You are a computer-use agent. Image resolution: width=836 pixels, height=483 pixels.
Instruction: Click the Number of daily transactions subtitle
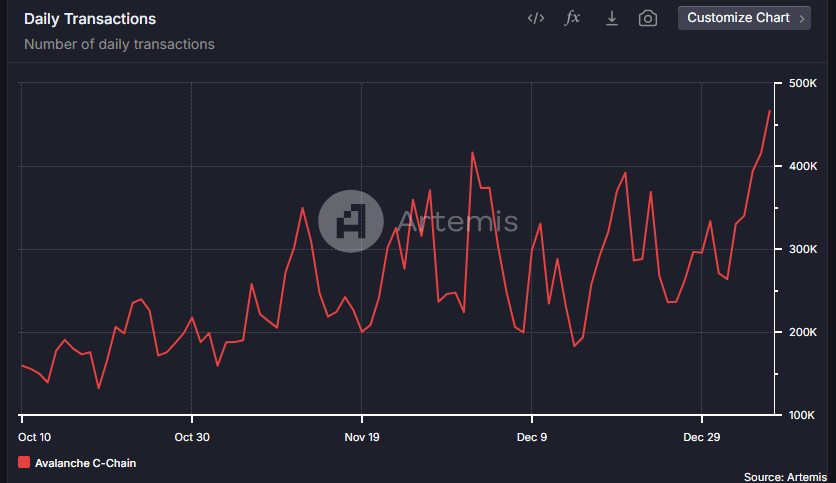click(119, 44)
